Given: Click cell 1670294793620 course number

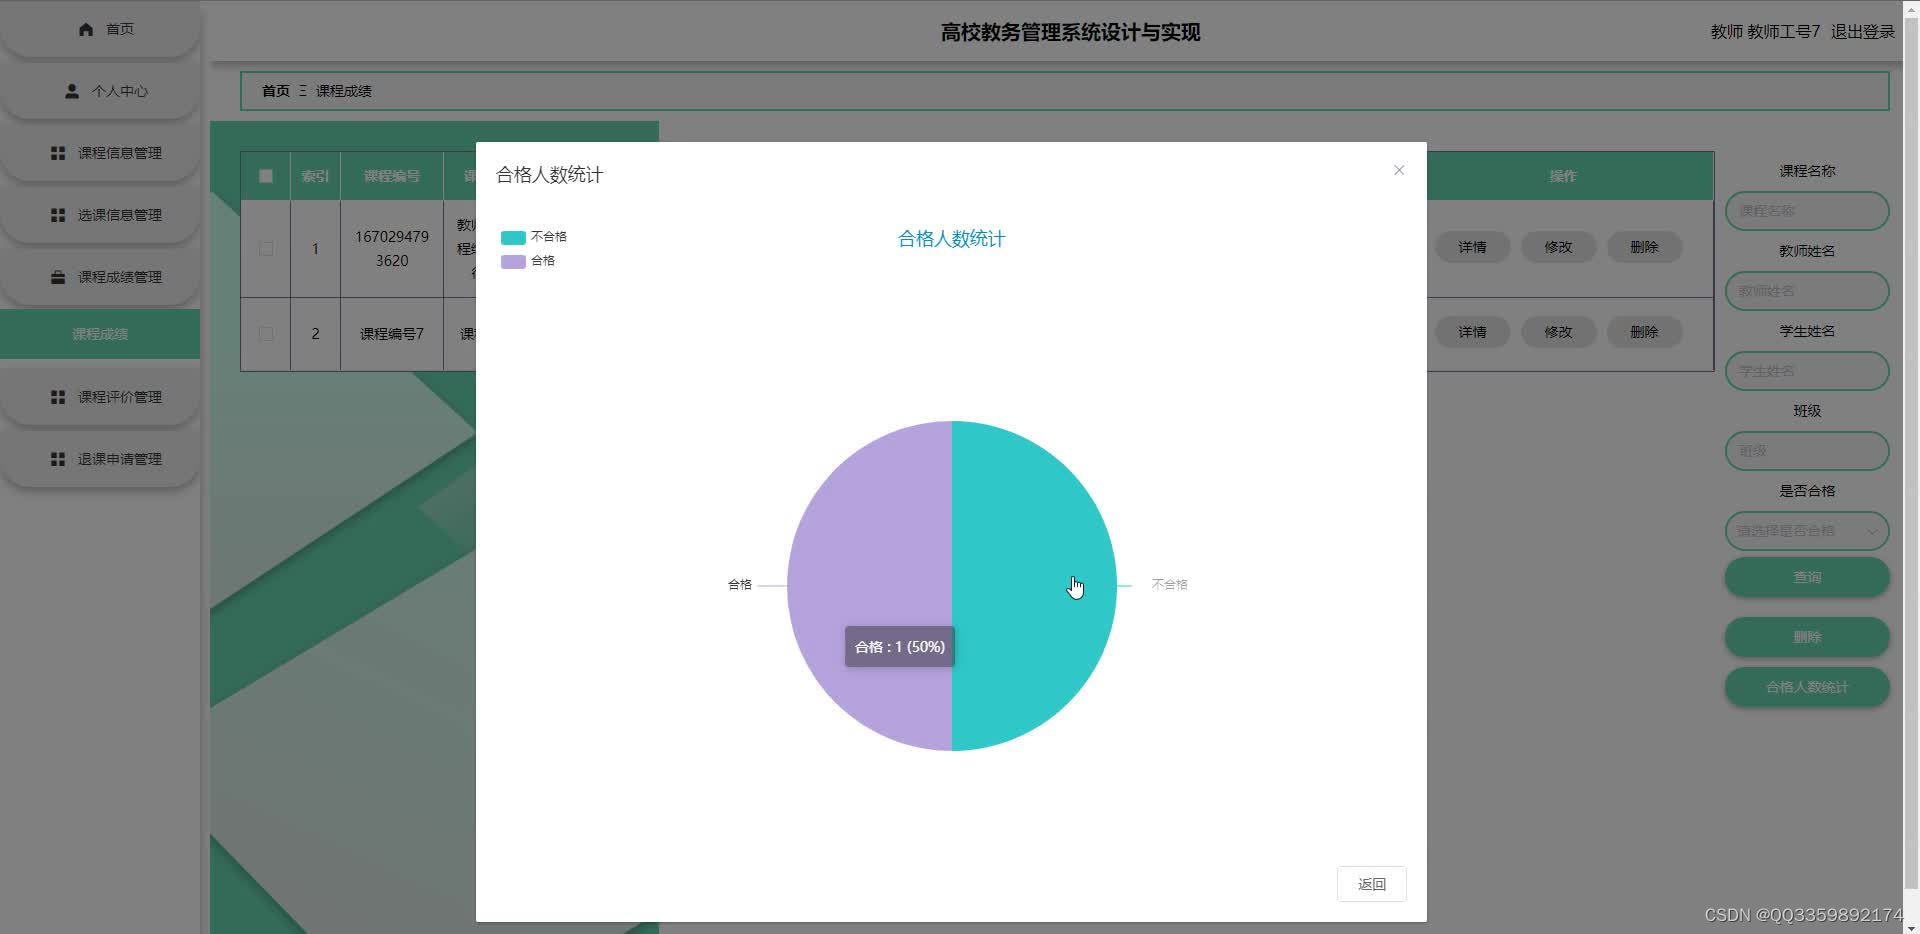Looking at the screenshot, I should click(392, 249).
